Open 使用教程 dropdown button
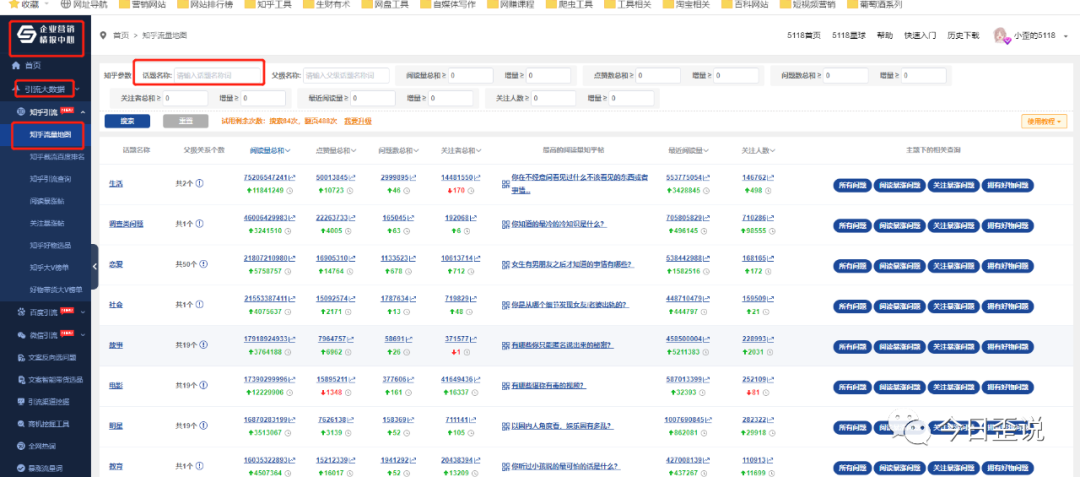 1044,121
